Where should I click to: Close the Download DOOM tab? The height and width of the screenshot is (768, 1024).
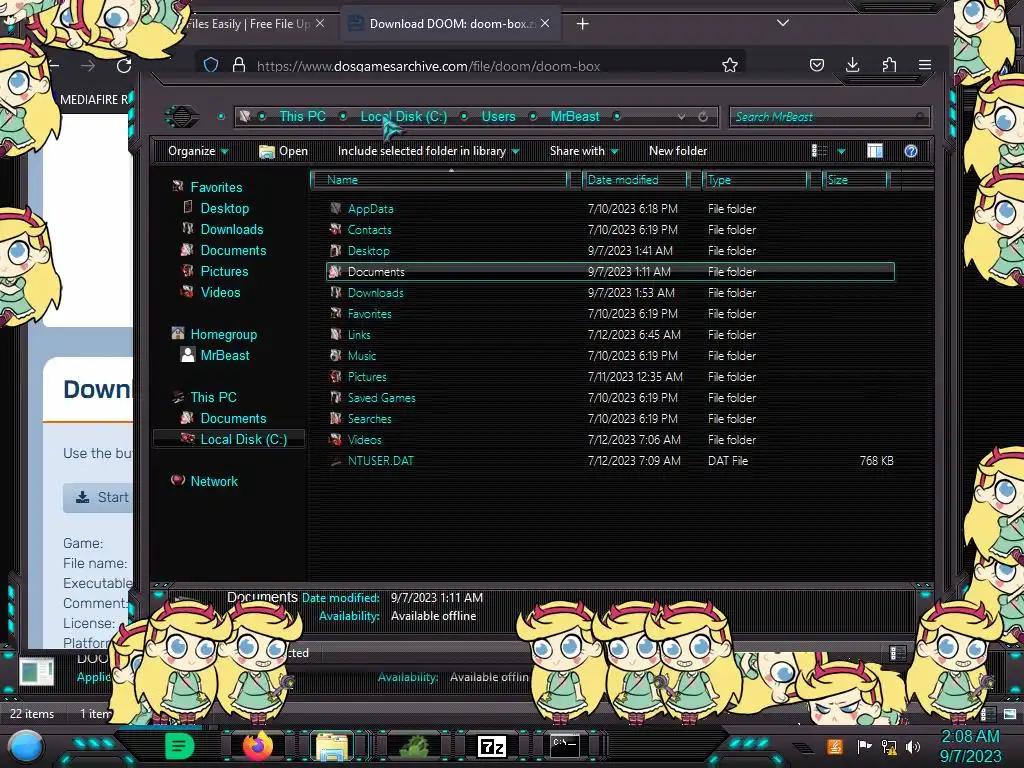(545, 24)
